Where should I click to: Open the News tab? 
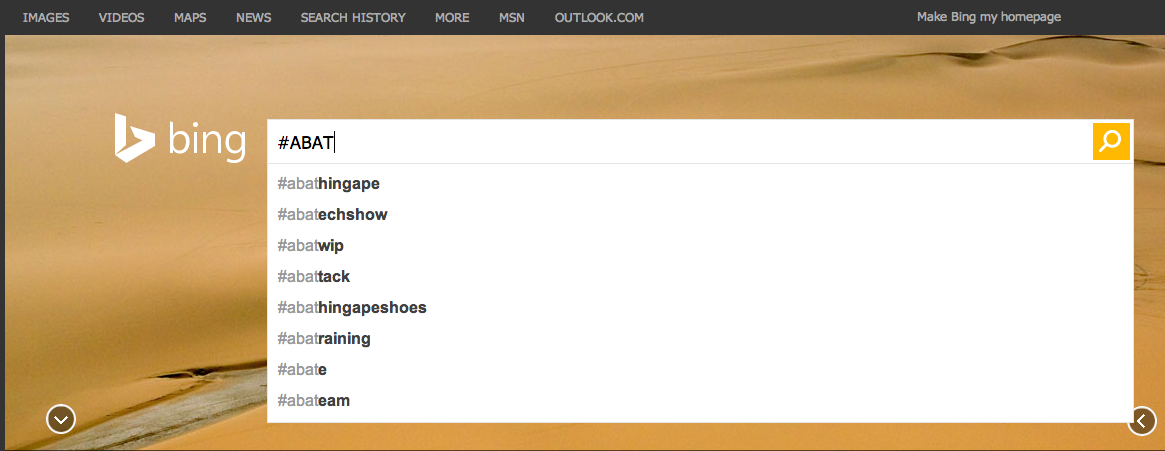253,17
